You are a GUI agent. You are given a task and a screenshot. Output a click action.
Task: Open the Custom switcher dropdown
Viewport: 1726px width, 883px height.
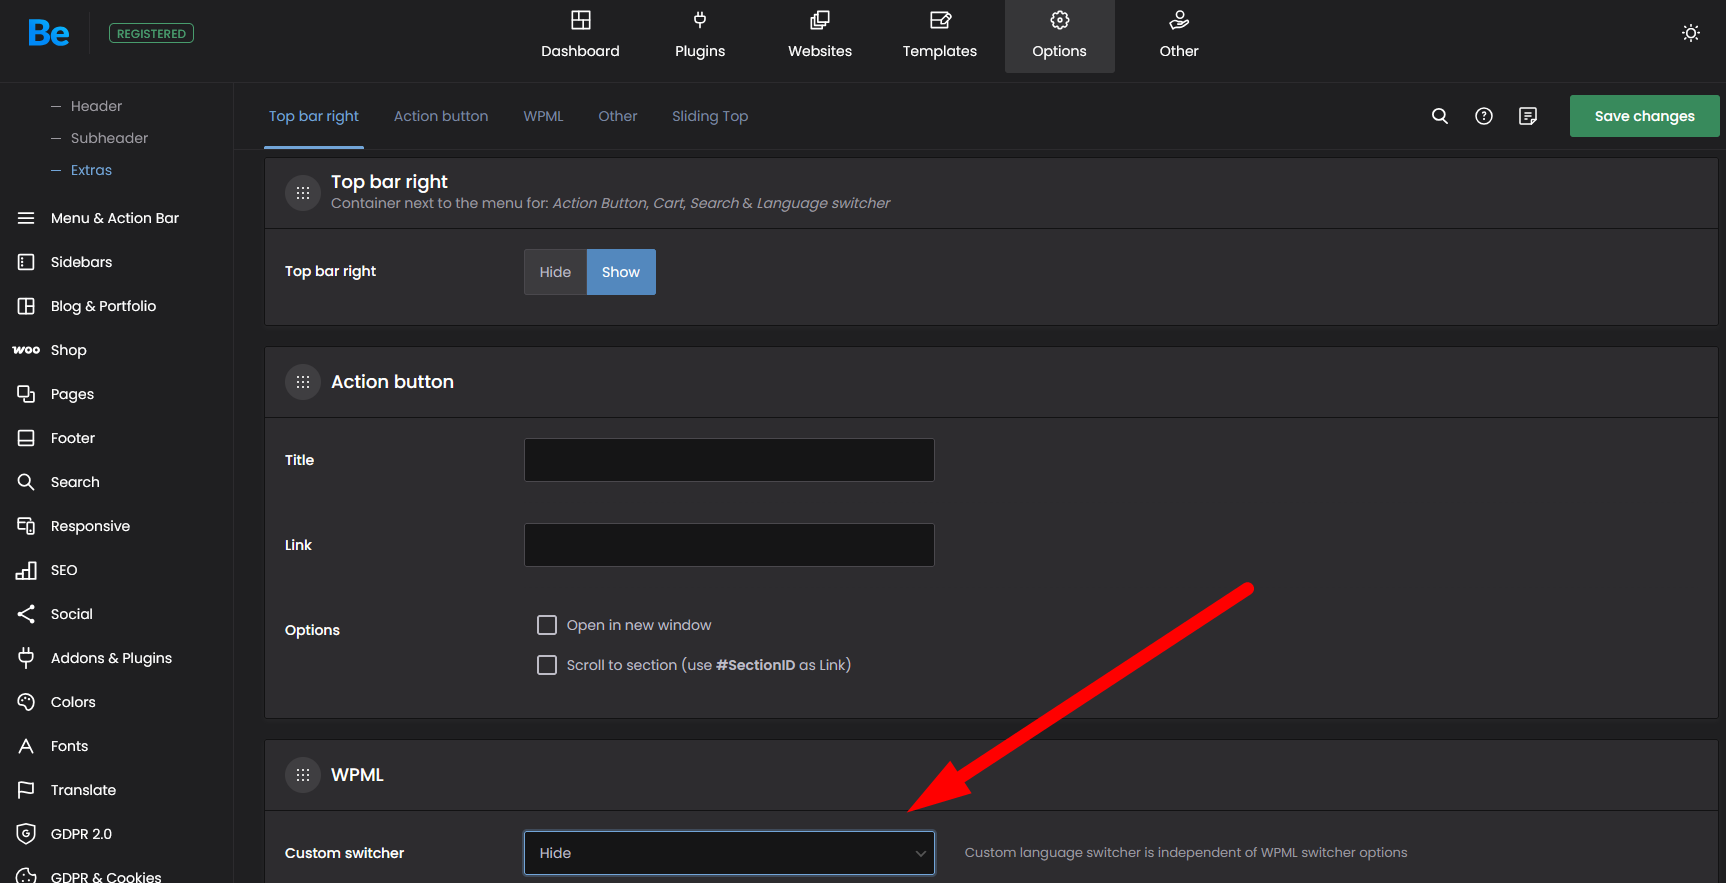pos(729,853)
